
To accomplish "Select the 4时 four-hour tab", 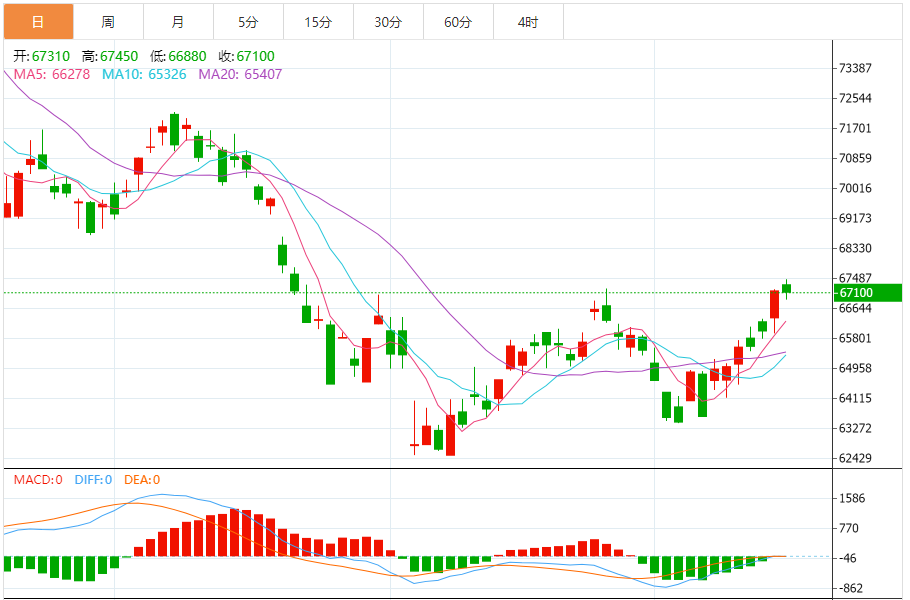I will pyautogui.click(x=528, y=22).
